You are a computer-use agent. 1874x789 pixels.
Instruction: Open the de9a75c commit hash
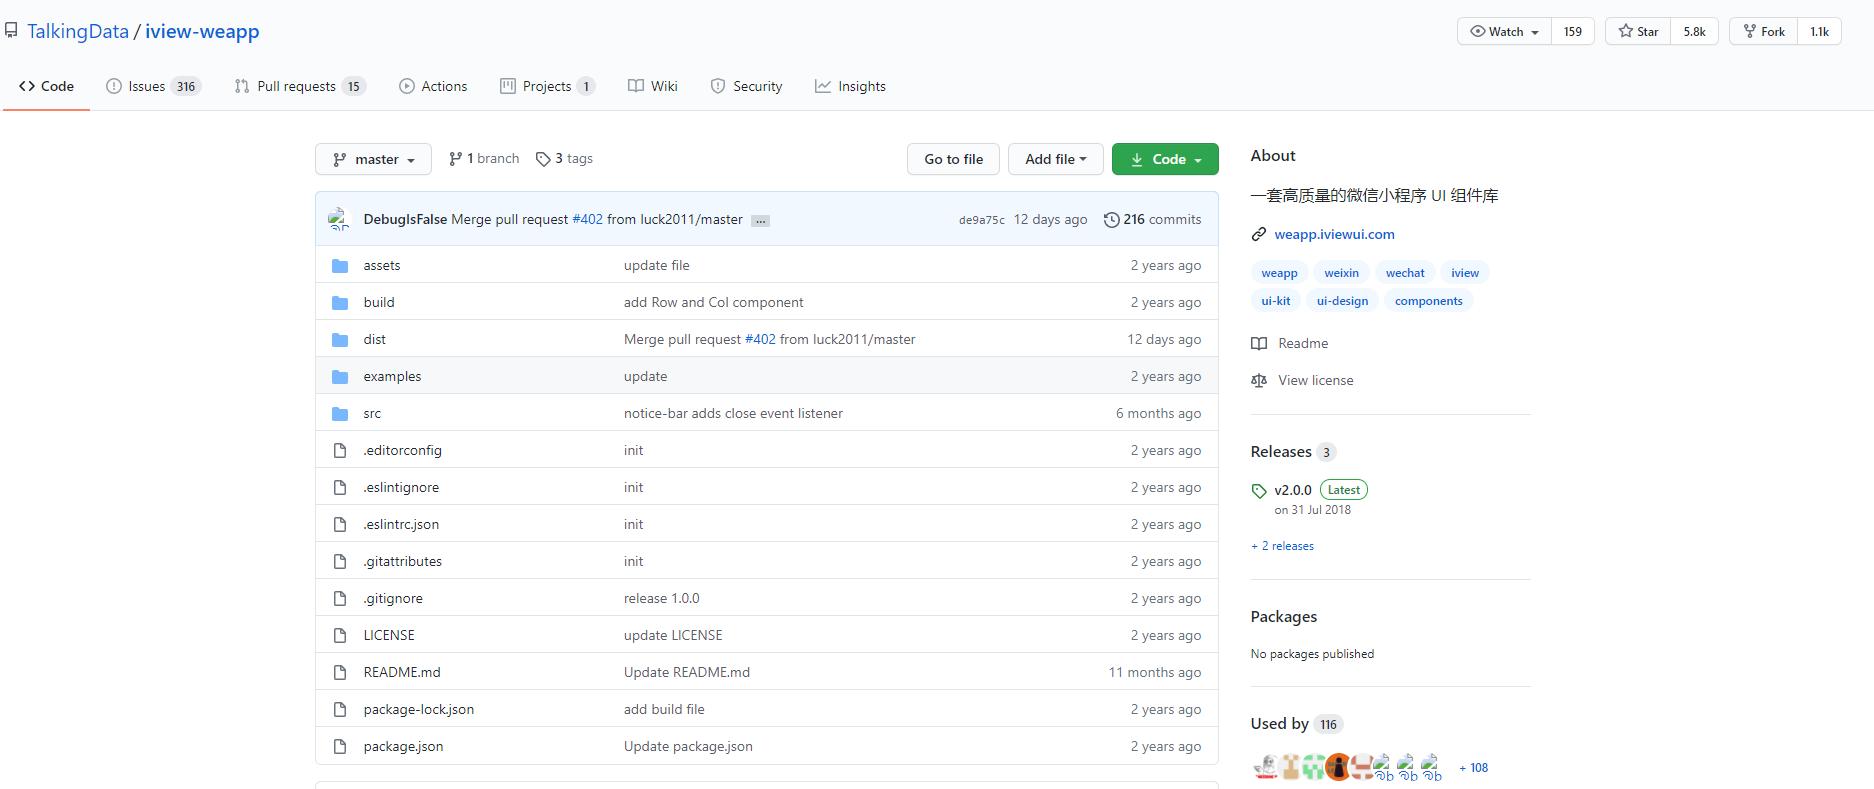coord(982,220)
